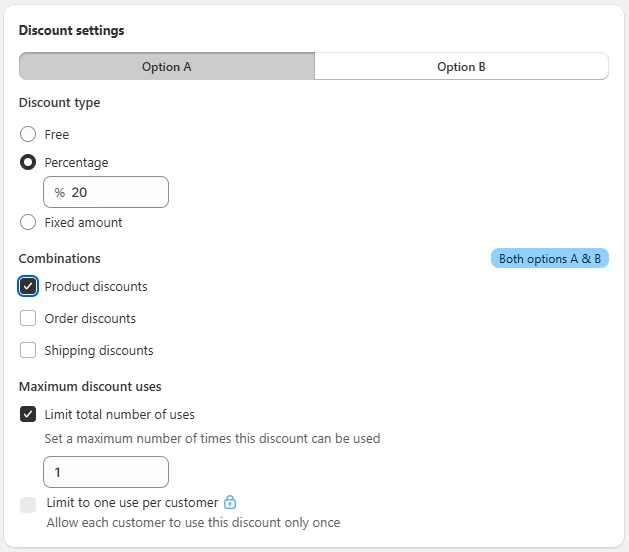Click the percentage value input field
The height and width of the screenshot is (552, 629).
(x=106, y=192)
